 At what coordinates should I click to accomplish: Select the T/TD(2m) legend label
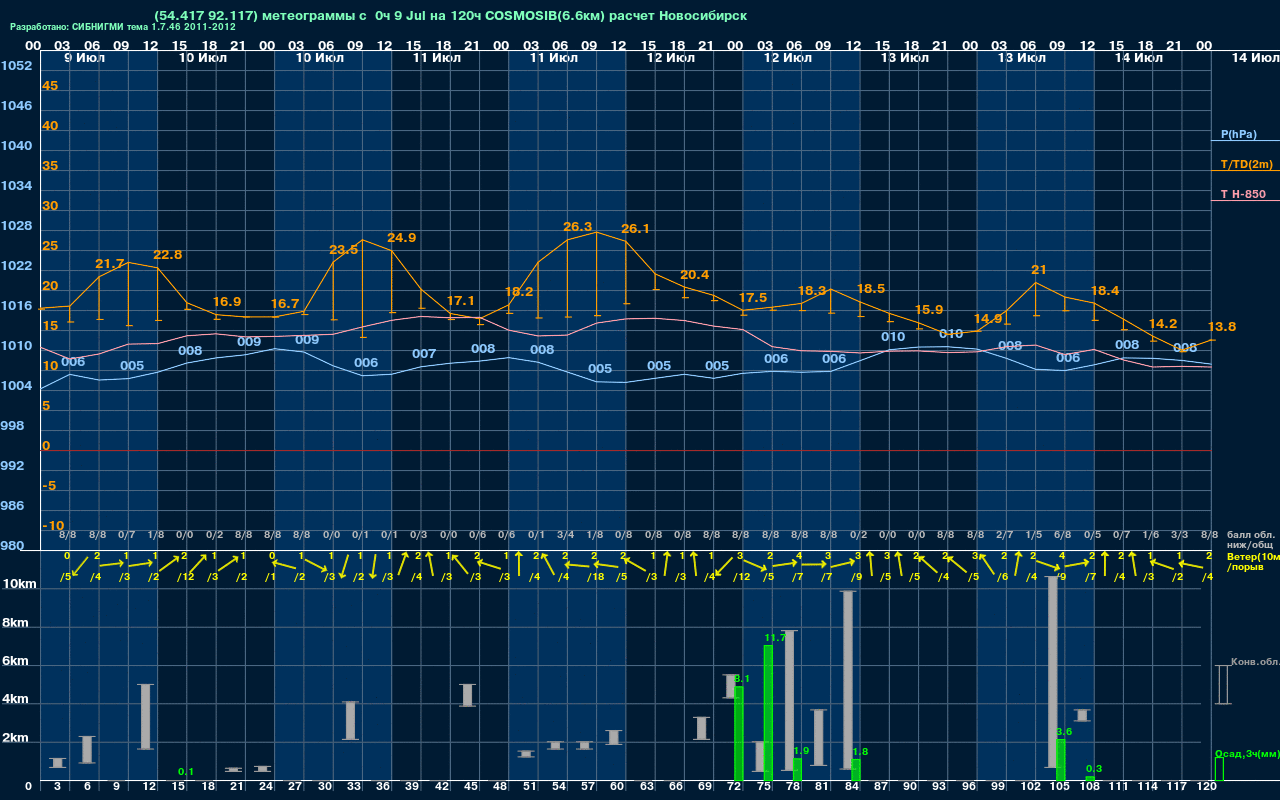(x=1246, y=164)
